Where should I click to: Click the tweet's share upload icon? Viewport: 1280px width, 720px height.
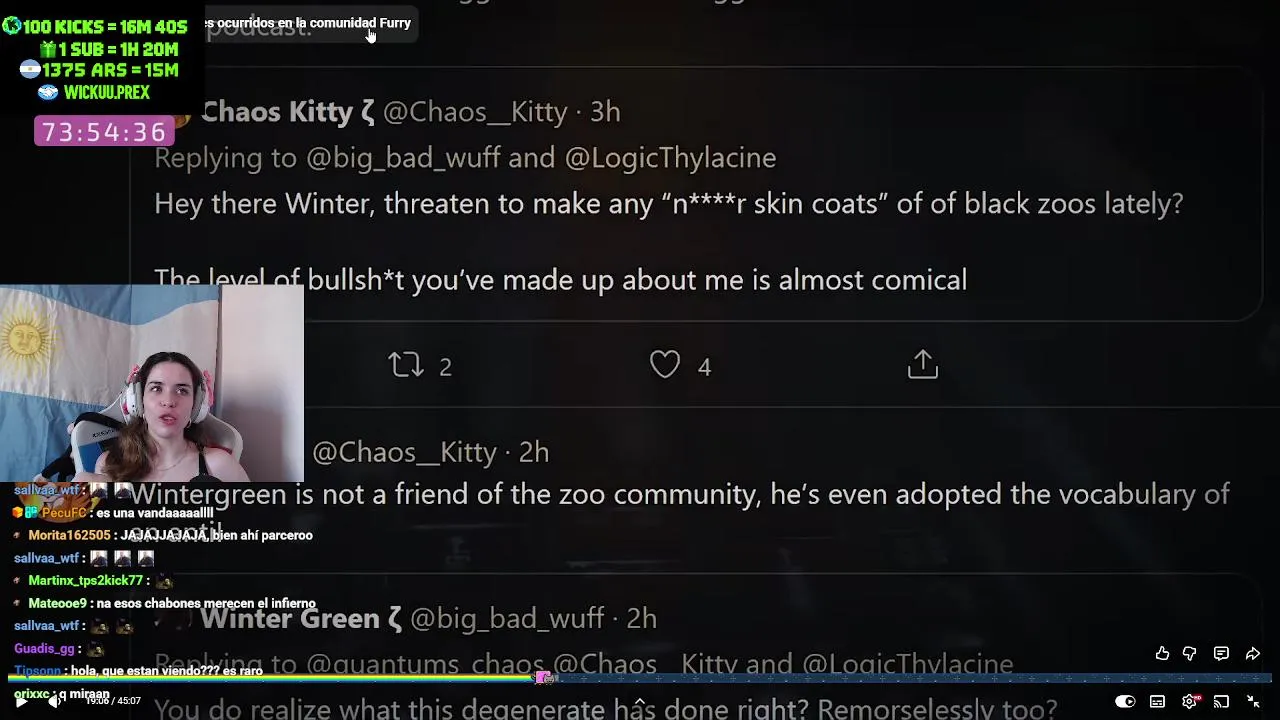point(922,364)
